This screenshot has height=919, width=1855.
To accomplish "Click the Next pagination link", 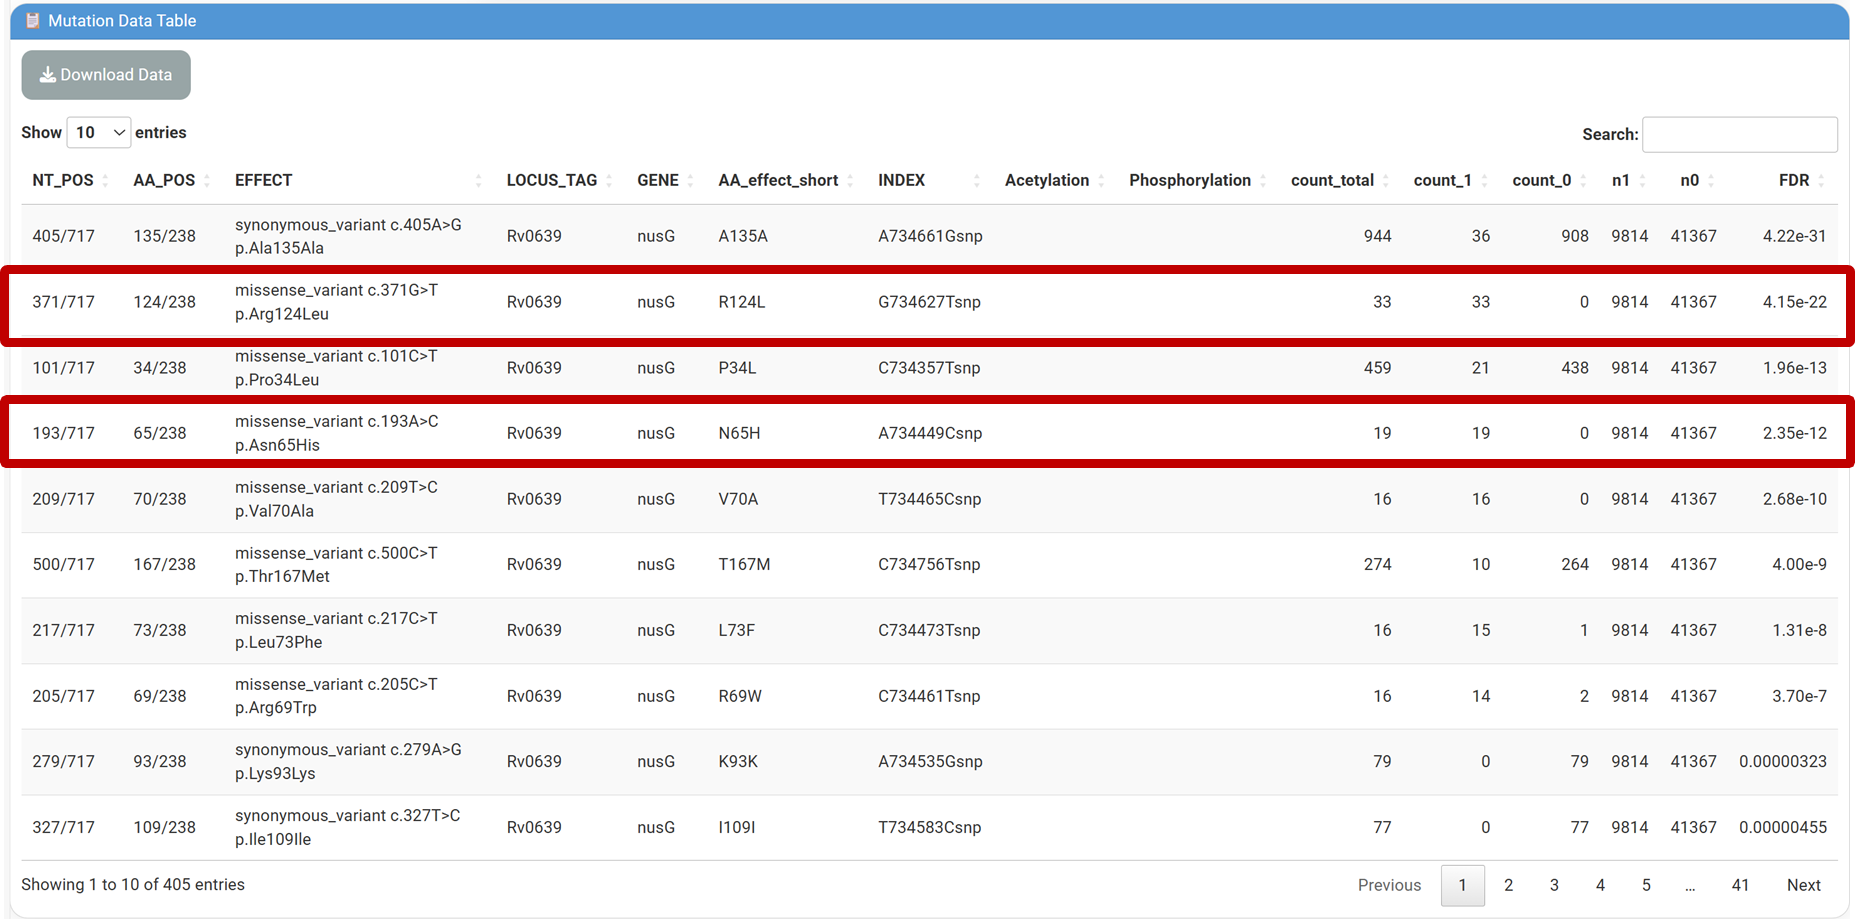I will (1803, 885).
